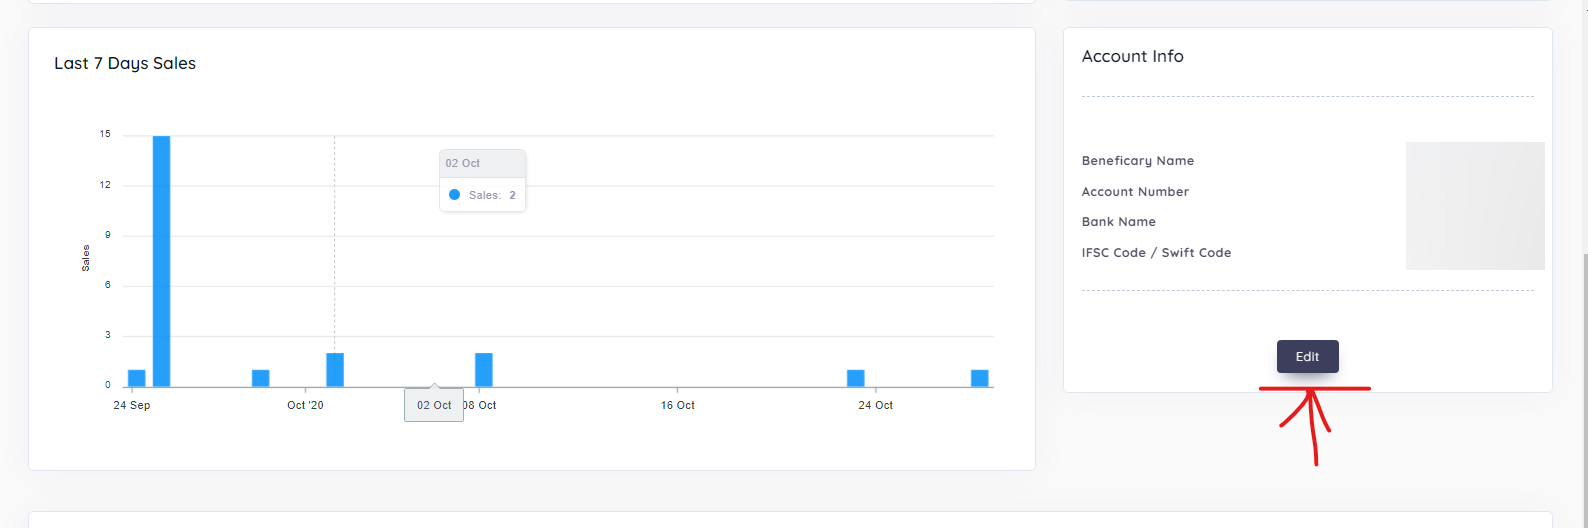The height and width of the screenshot is (528, 1588).
Task: Click the 16 Oct axis label
Action: pyautogui.click(x=678, y=405)
